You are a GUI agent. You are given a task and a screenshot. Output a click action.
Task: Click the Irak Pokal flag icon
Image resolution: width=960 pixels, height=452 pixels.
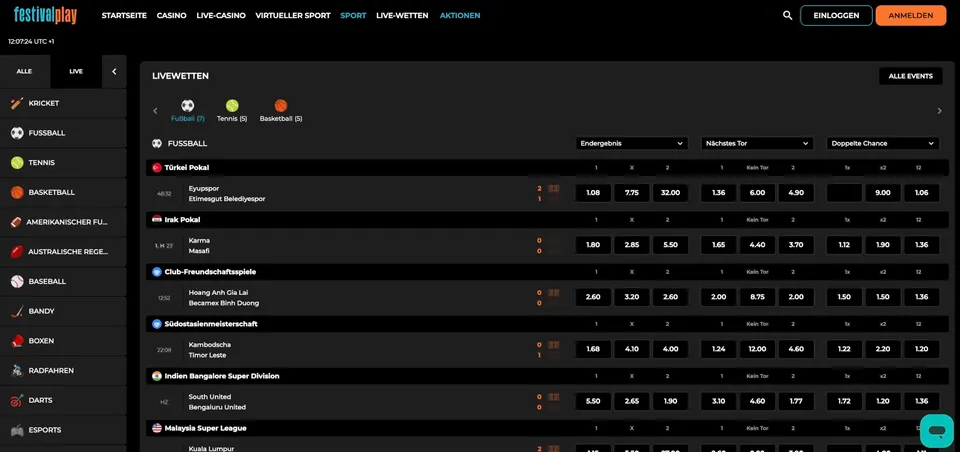[157, 219]
